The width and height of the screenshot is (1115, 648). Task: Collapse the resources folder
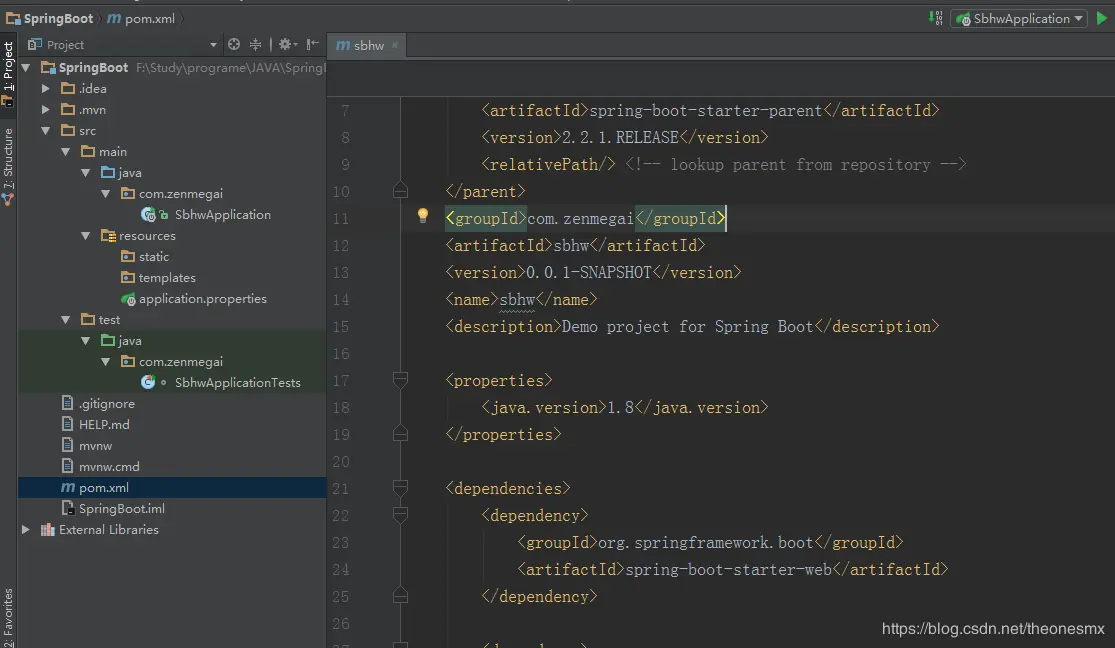87,236
